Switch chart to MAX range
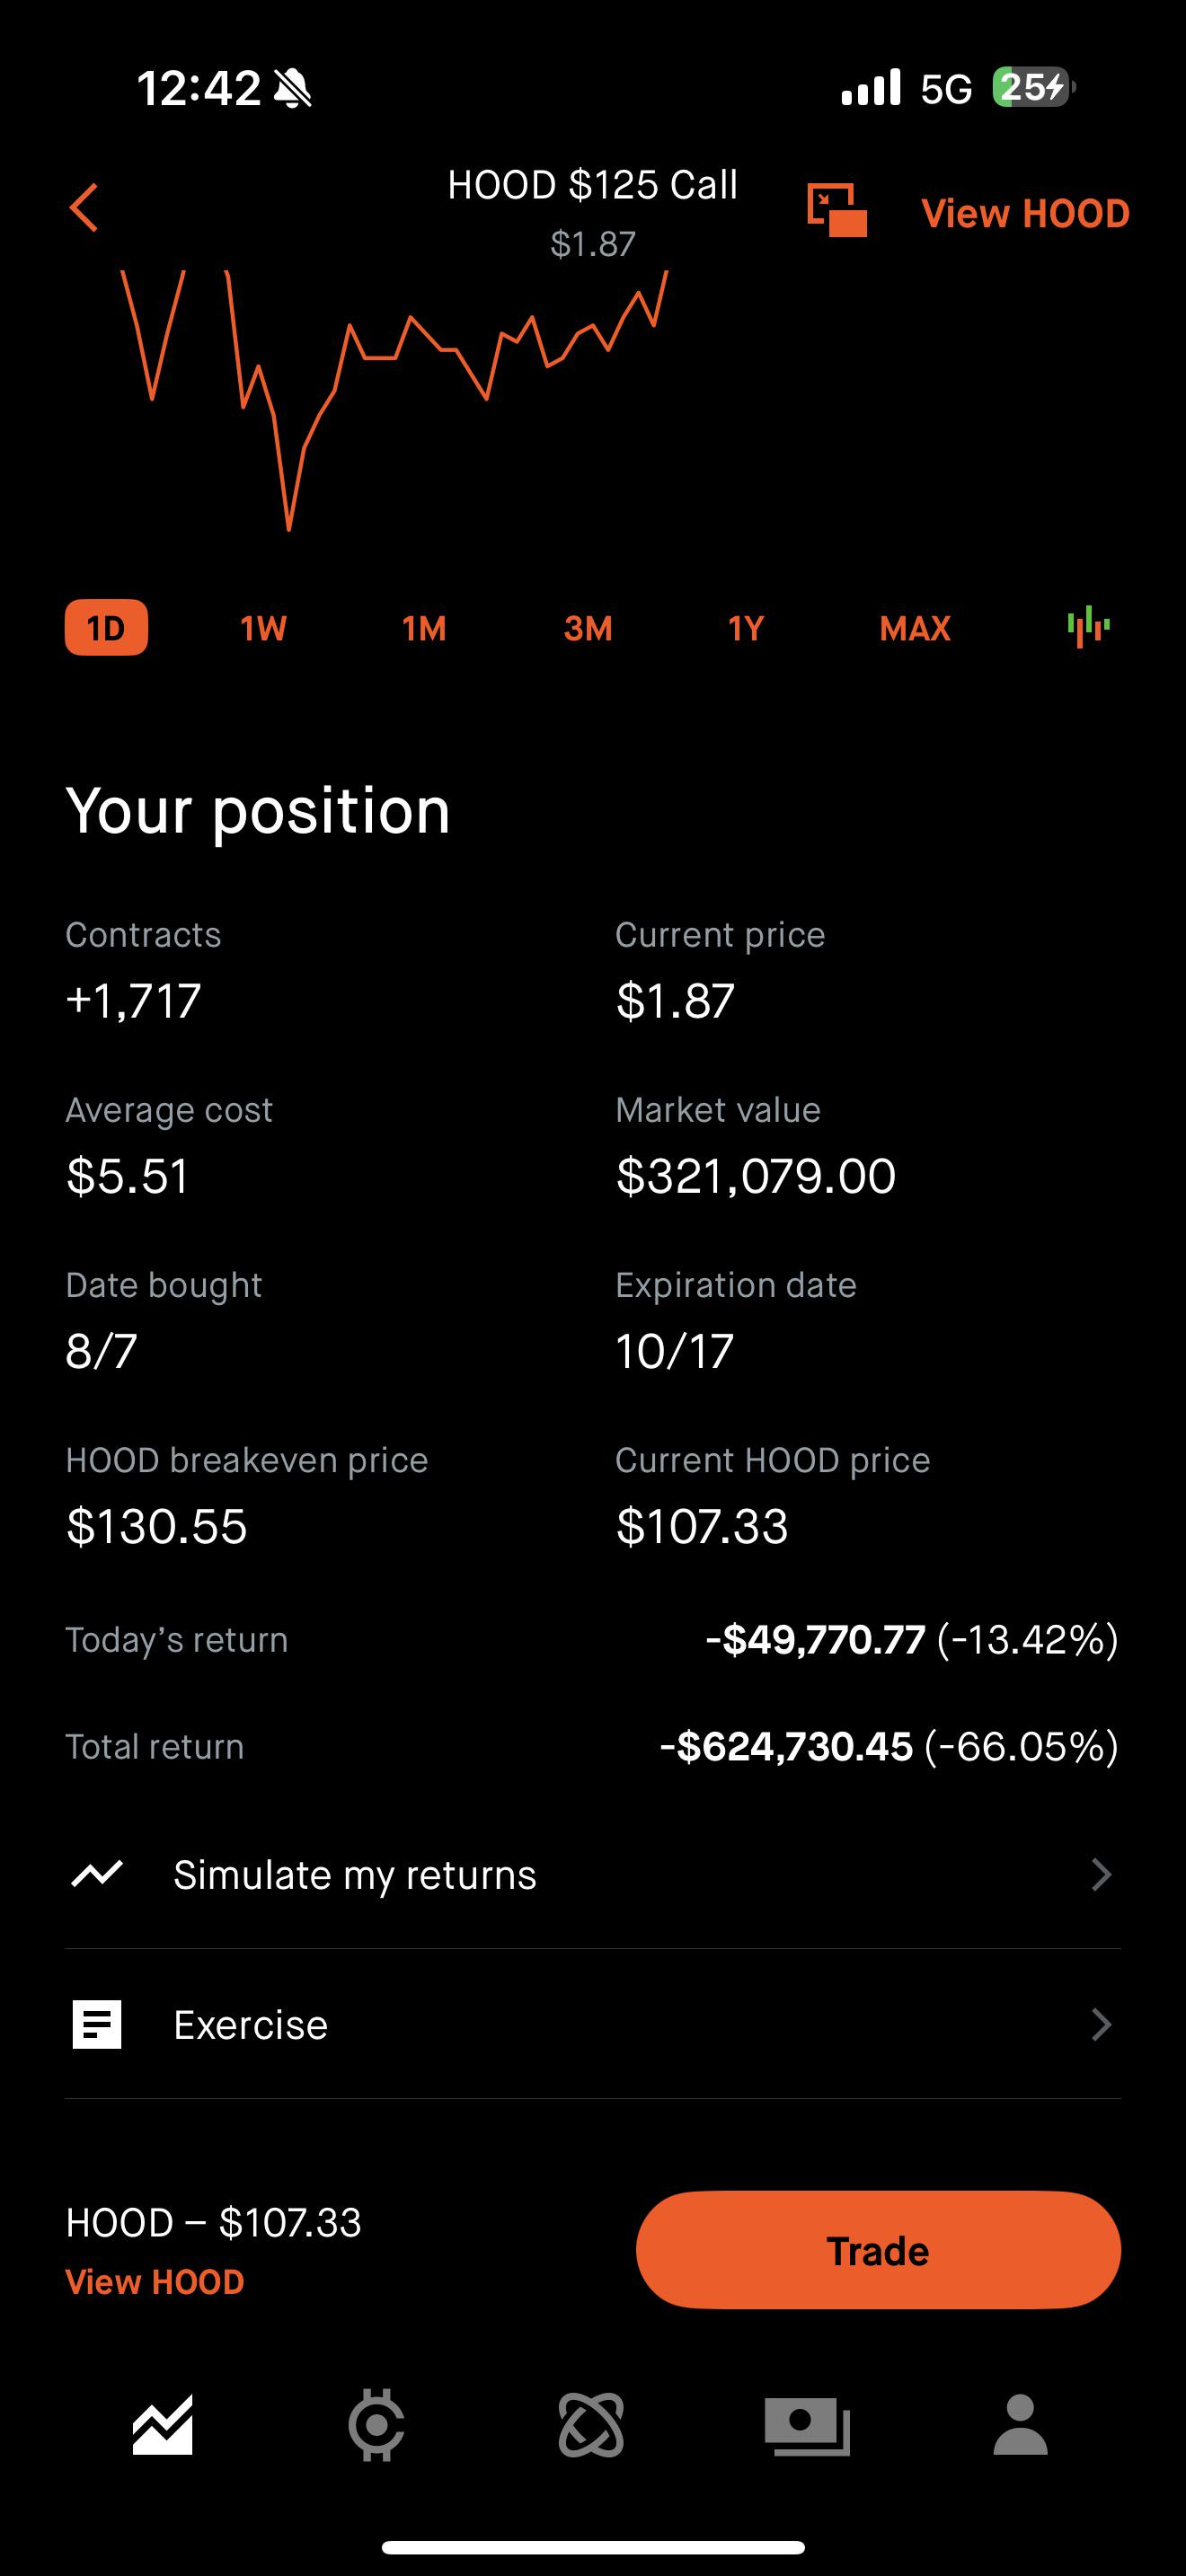This screenshot has height=2576, width=1186. click(914, 628)
